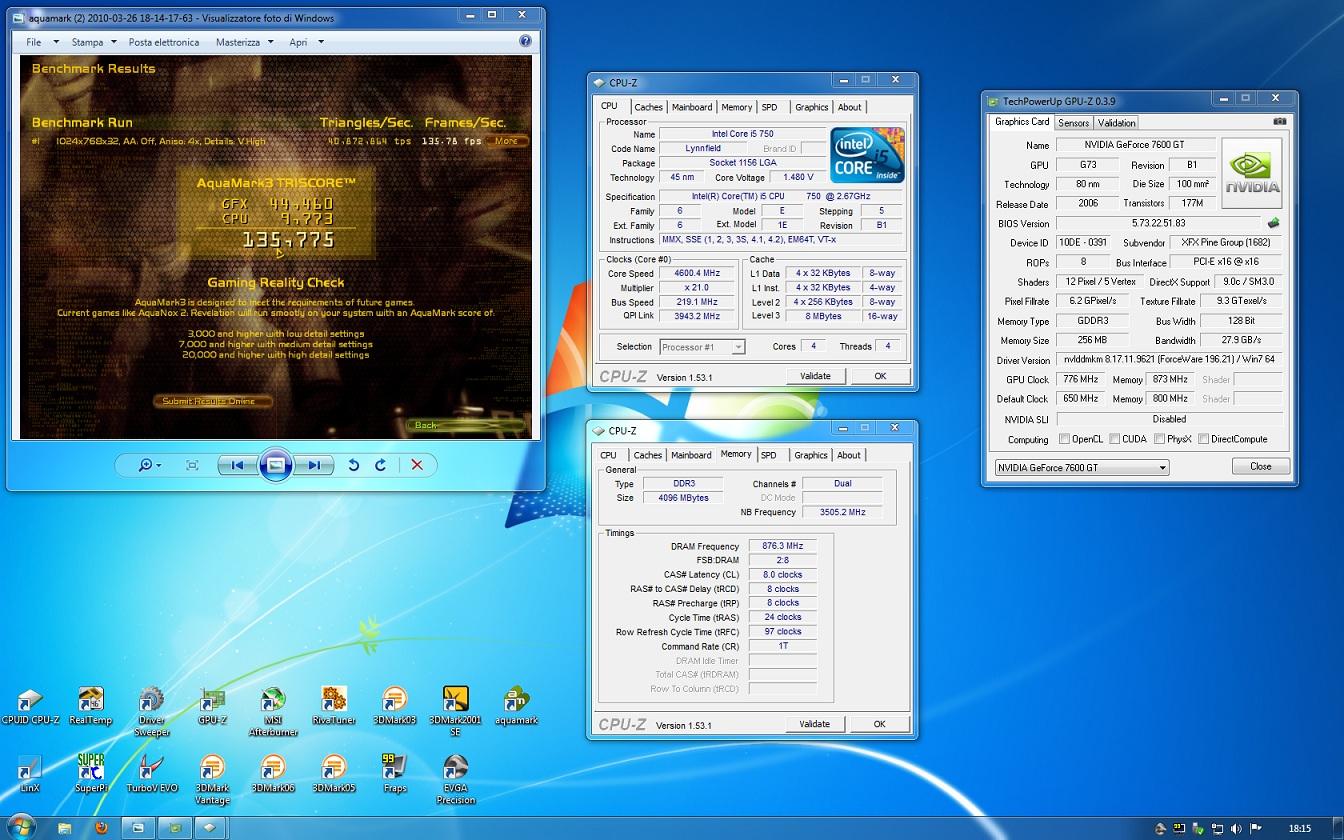Click Validate in the upper CPU-Z window

(x=815, y=376)
